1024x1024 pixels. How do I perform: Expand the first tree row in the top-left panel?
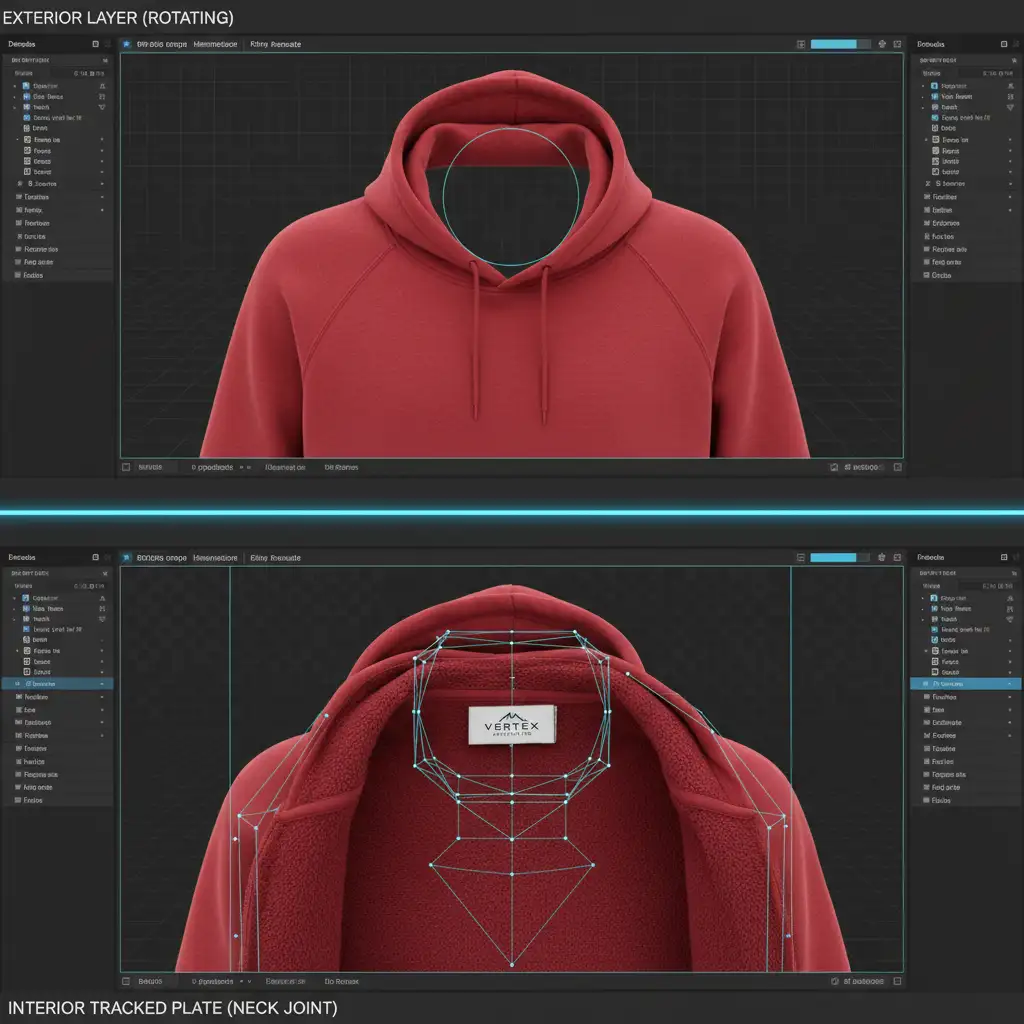[x=15, y=86]
